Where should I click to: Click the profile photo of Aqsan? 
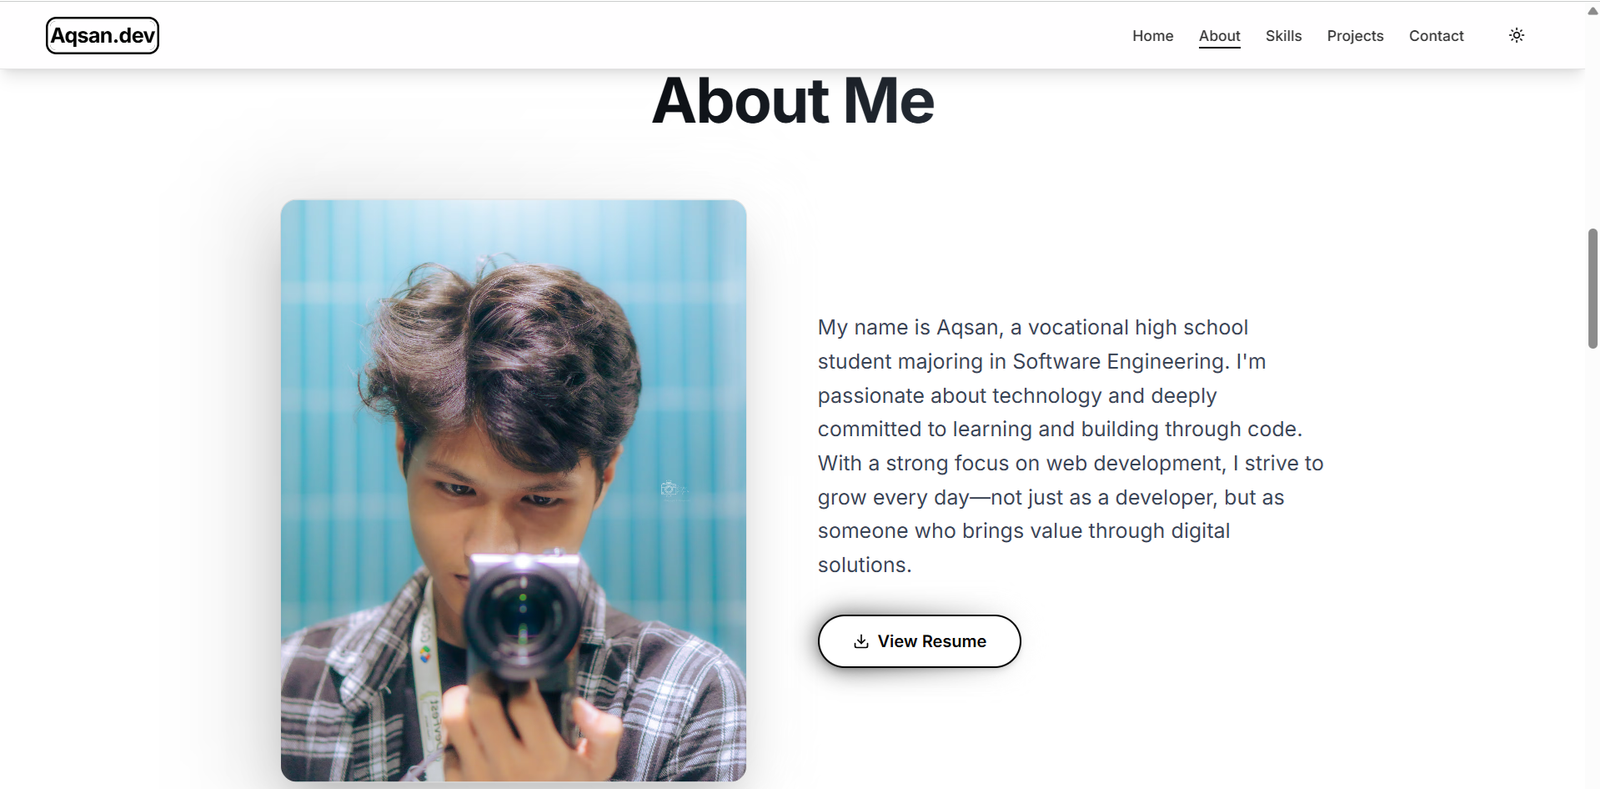(513, 490)
